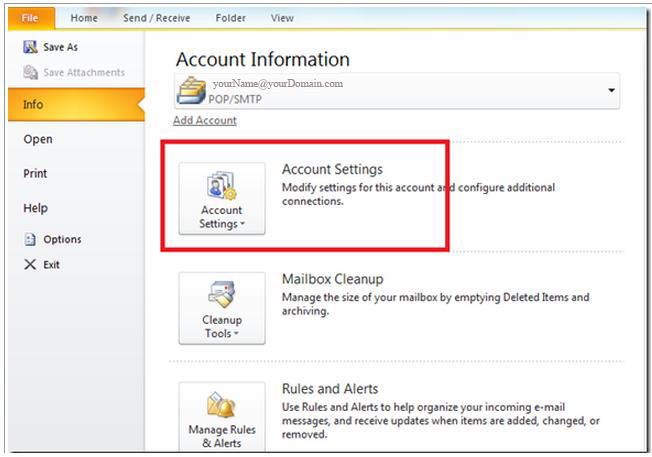652x457 pixels.
Task: Click the Cleanup Tools broom icon
Action: [x=222, y=294]
